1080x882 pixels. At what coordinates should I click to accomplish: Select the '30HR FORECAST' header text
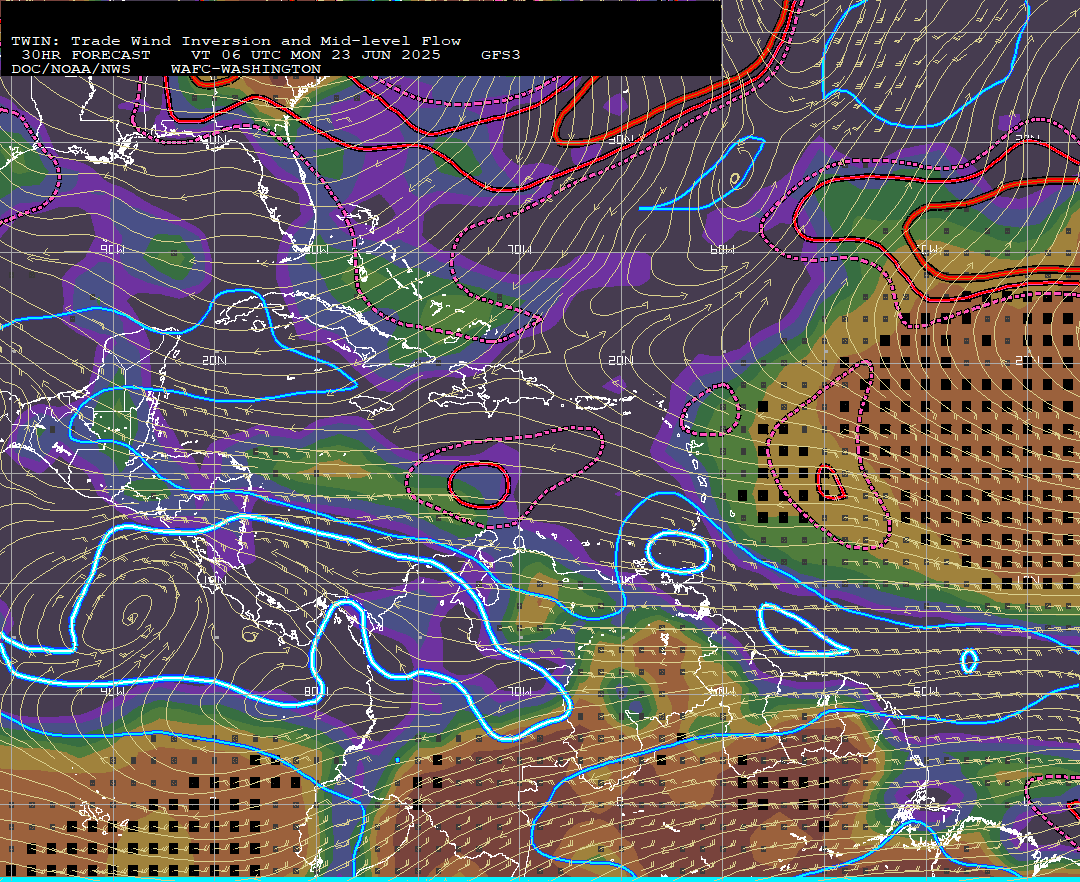pyautogui.click(x=85, y=55)
